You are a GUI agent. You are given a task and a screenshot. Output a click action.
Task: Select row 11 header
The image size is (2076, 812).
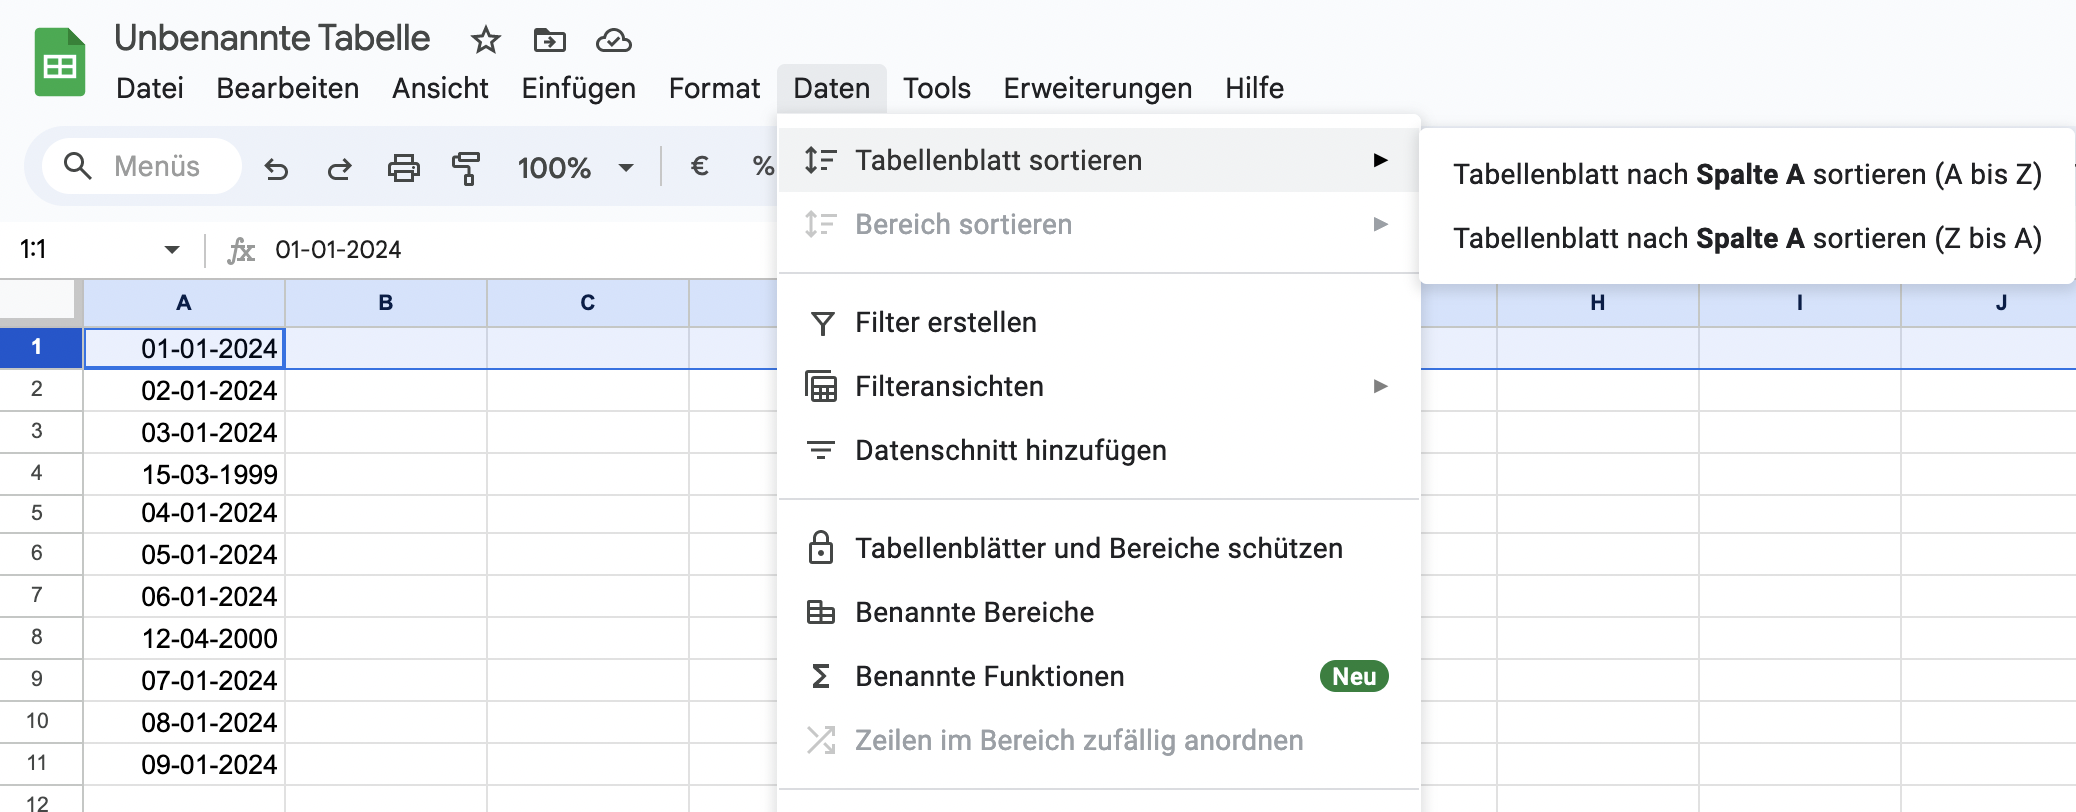pos(37,763)
